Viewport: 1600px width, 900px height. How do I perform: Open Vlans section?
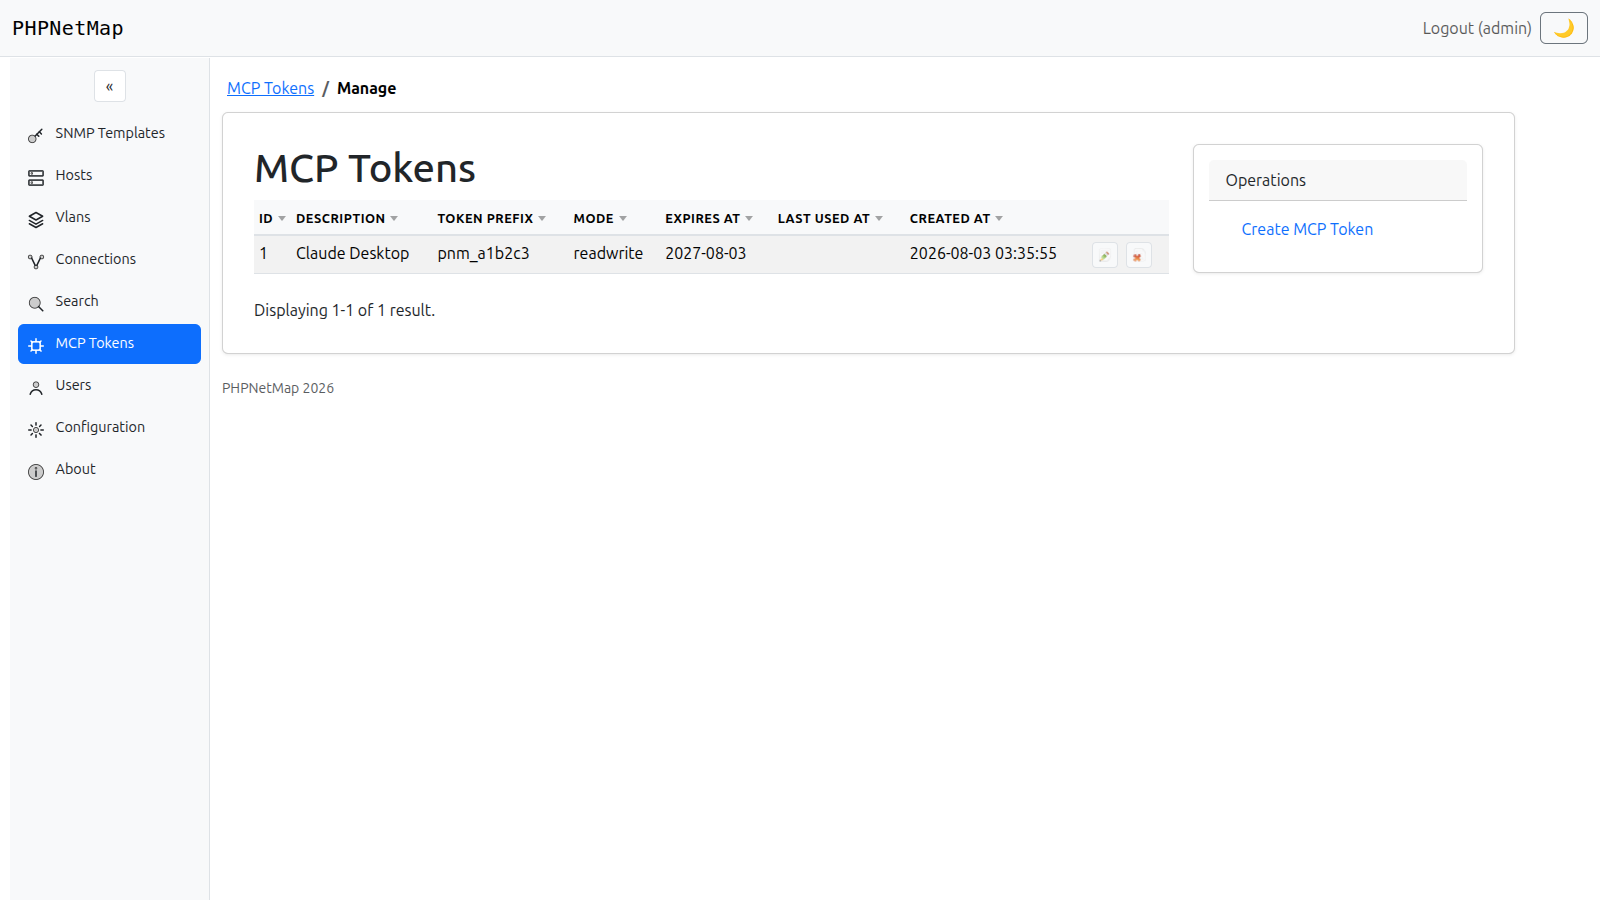point(110,218)
